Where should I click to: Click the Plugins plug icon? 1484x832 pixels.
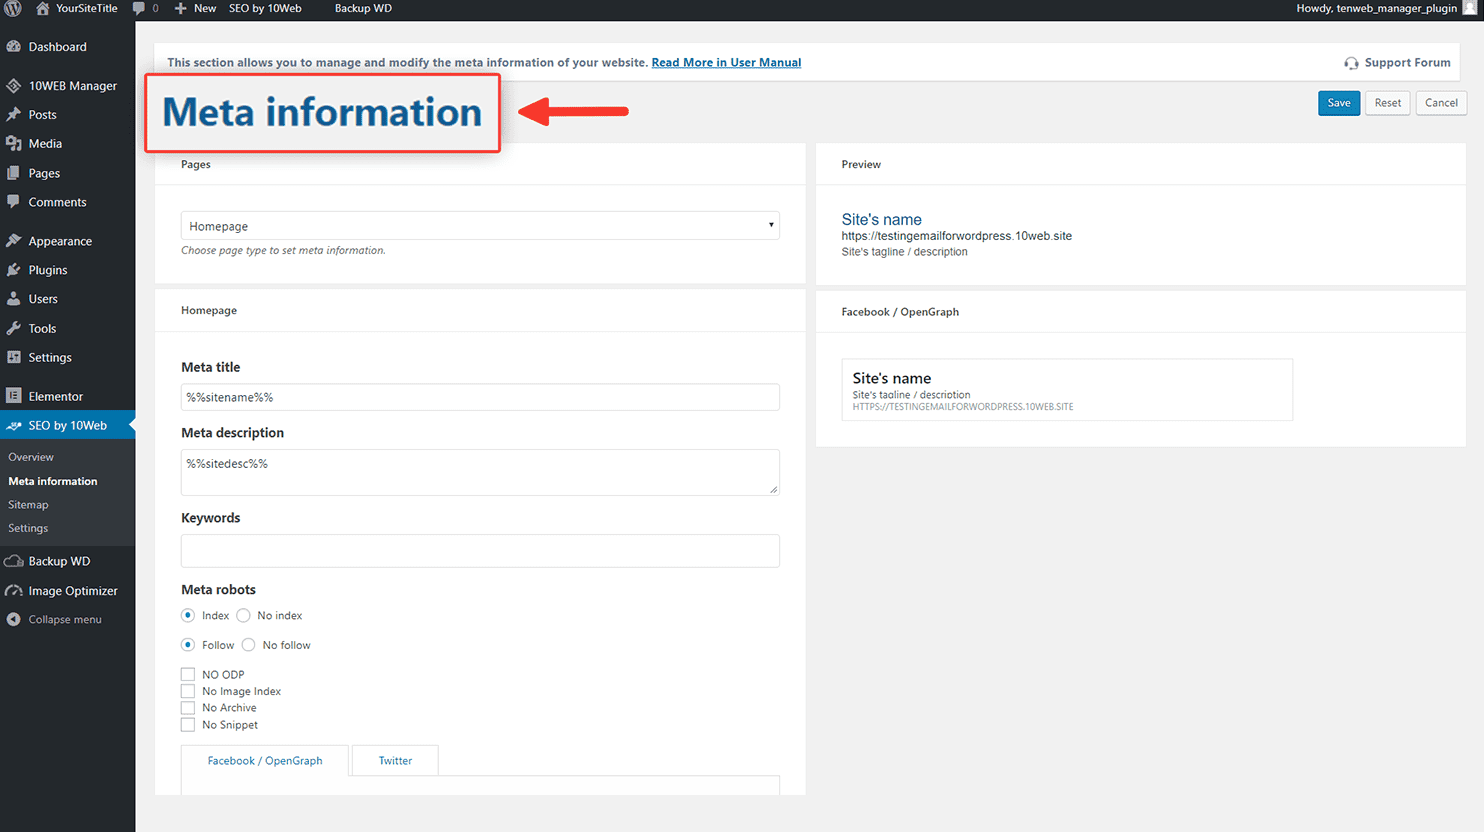tap(14, 270)
